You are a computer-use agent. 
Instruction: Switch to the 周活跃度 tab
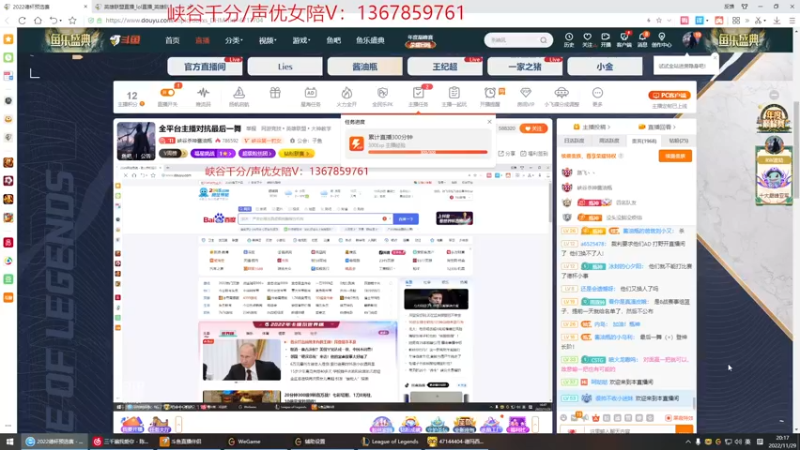[609, 140]
